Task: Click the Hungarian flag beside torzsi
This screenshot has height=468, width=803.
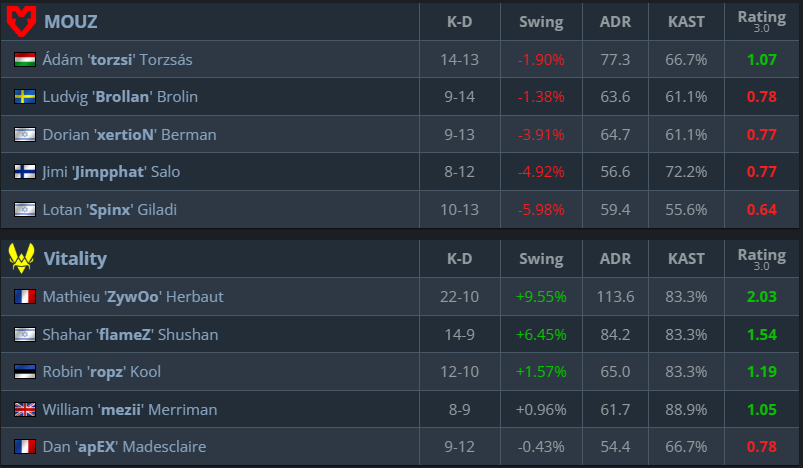Action: [25, 60]
